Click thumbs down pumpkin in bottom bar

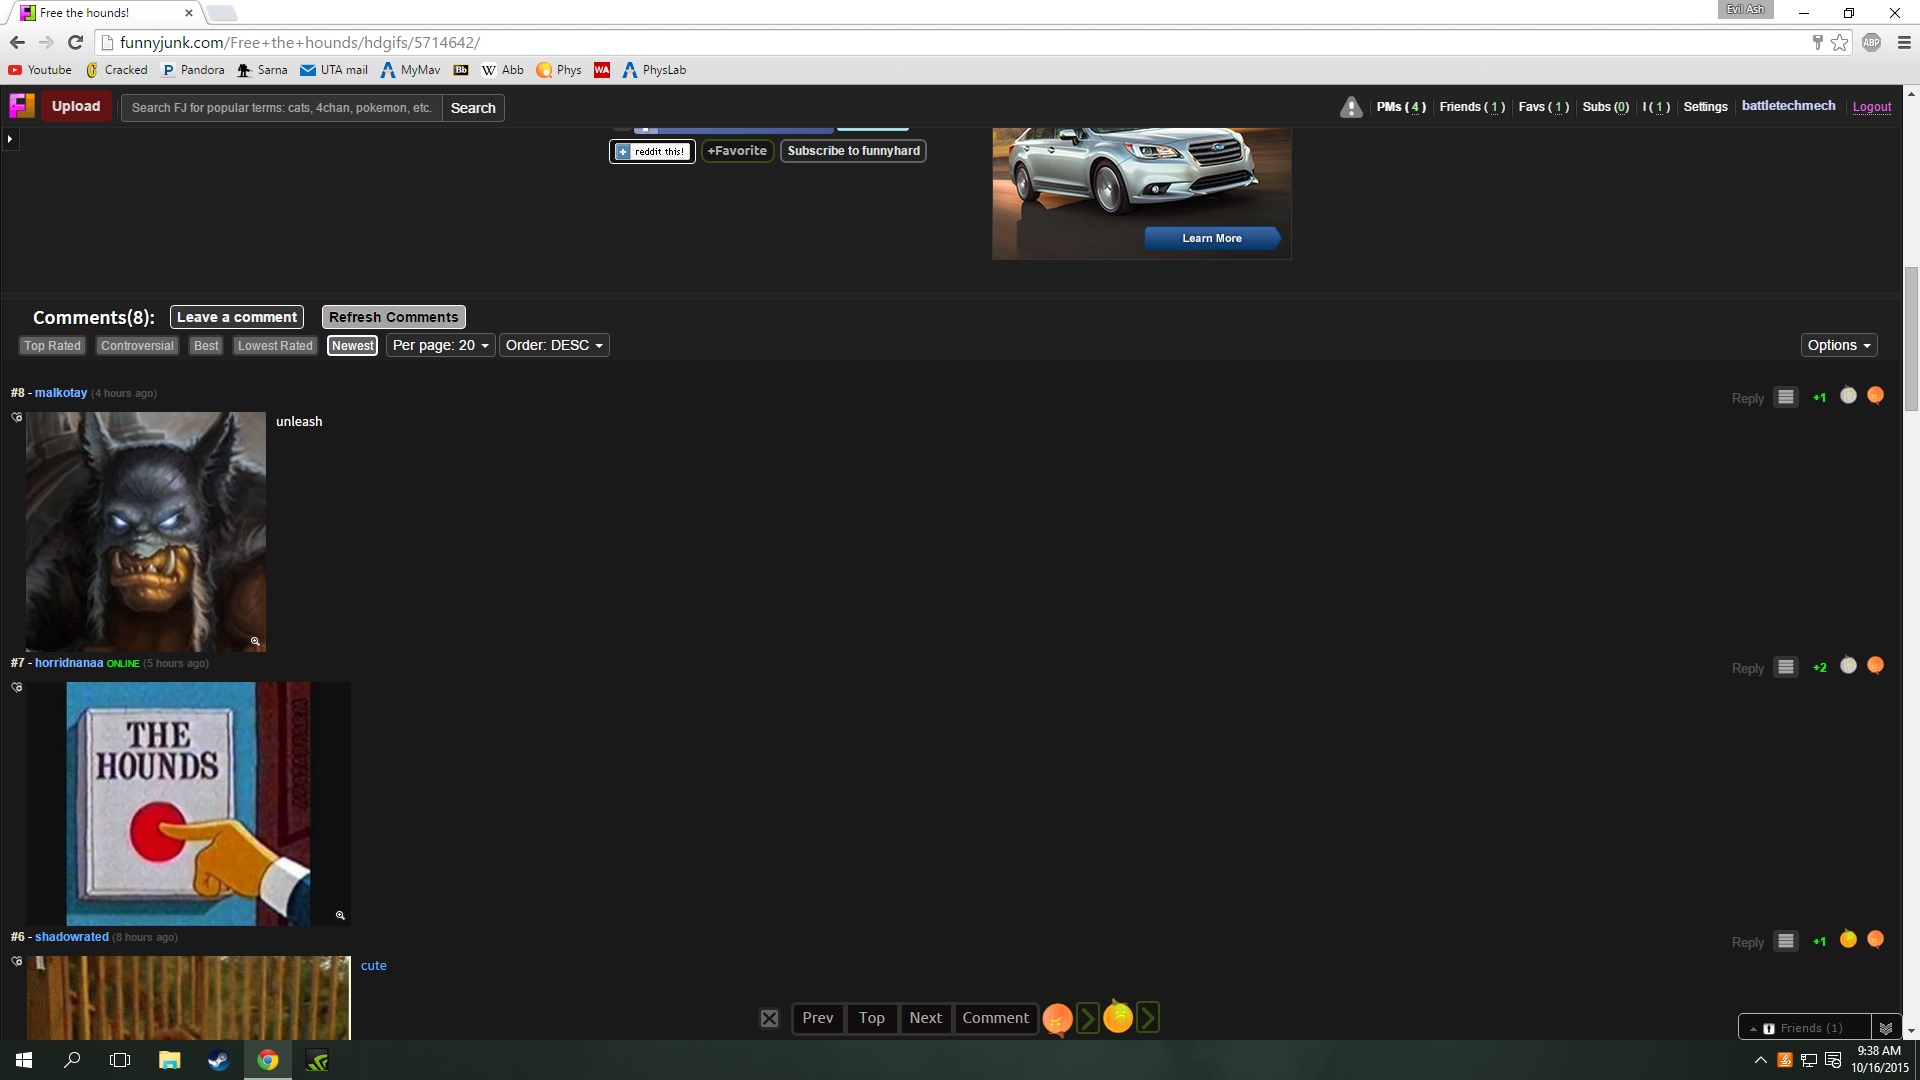(x=1057, y=1018)
